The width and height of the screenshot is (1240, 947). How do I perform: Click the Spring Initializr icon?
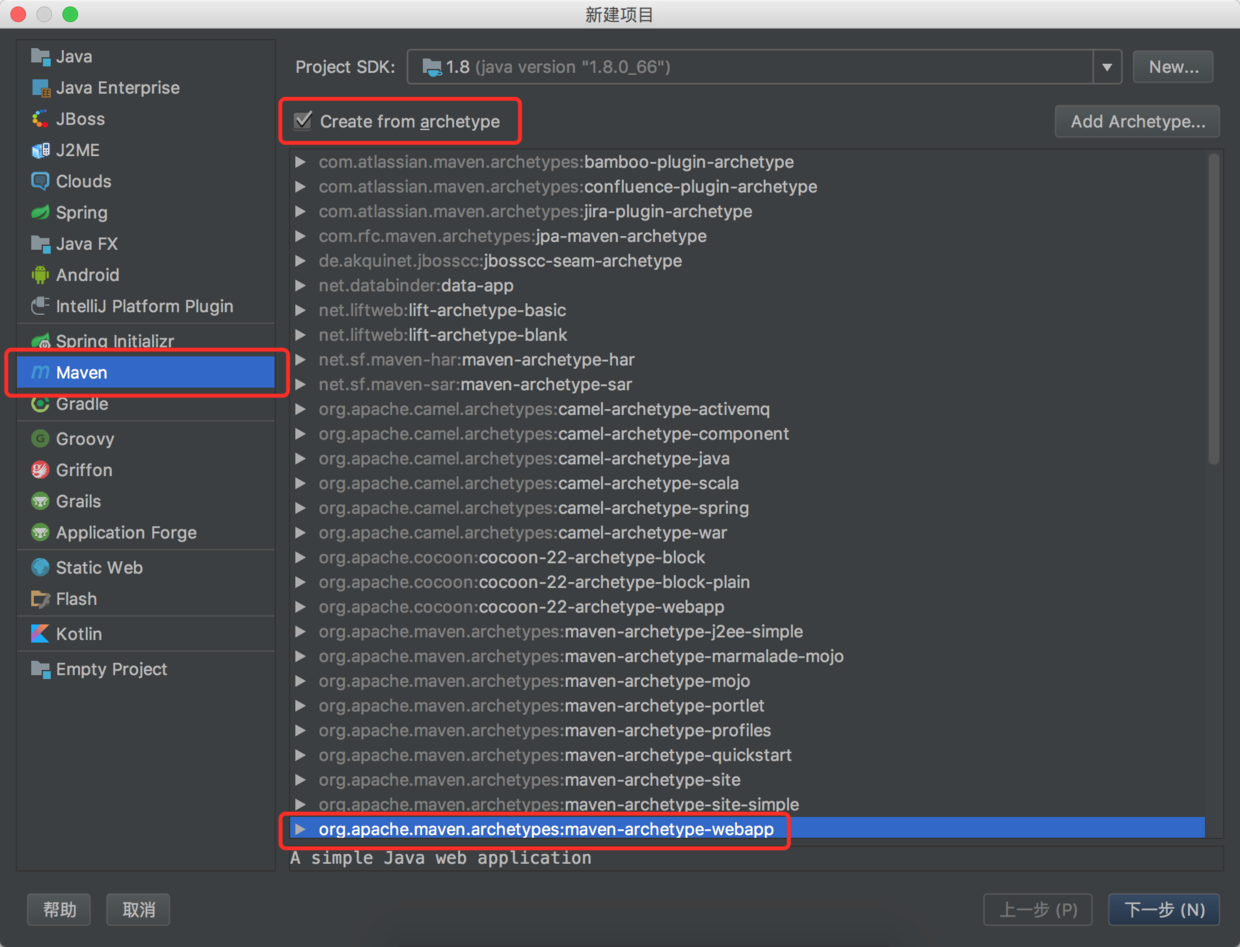point(40,341)
